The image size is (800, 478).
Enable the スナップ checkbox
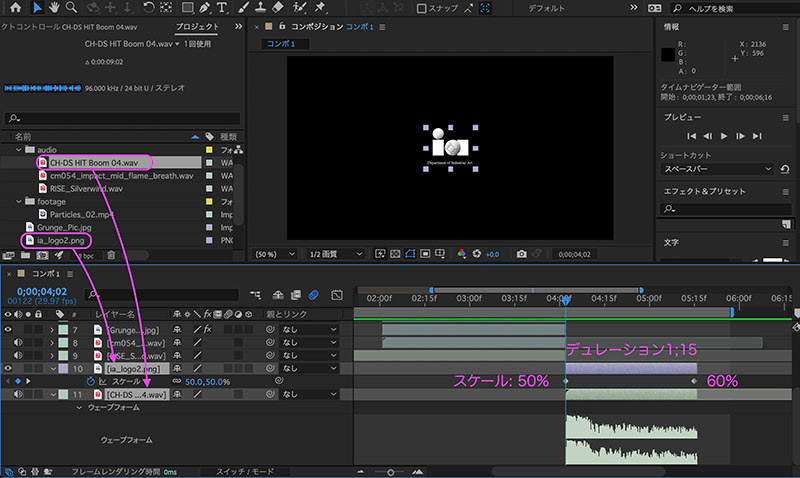point(421,8)
